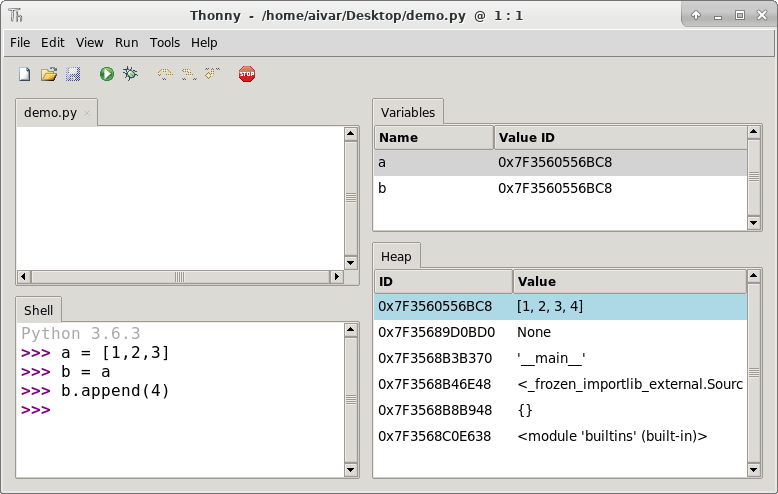The image size is (778, 494).
Task: Select the Heap panel tab
Action: pyautogui.click(x=396, y=257)
